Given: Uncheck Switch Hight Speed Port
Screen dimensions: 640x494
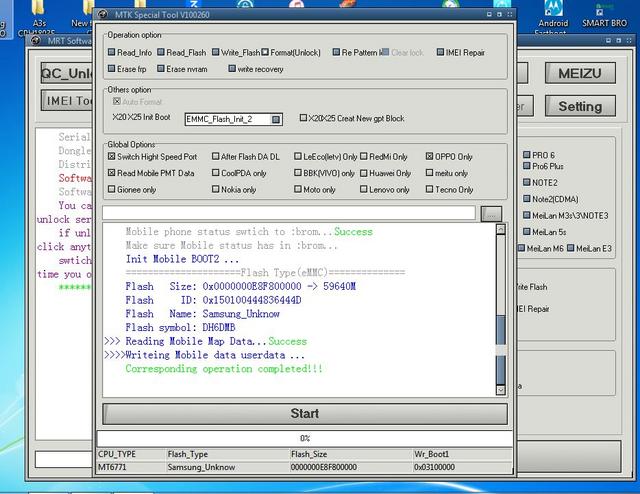Looking at the screenshot, I should coord(111,156).
